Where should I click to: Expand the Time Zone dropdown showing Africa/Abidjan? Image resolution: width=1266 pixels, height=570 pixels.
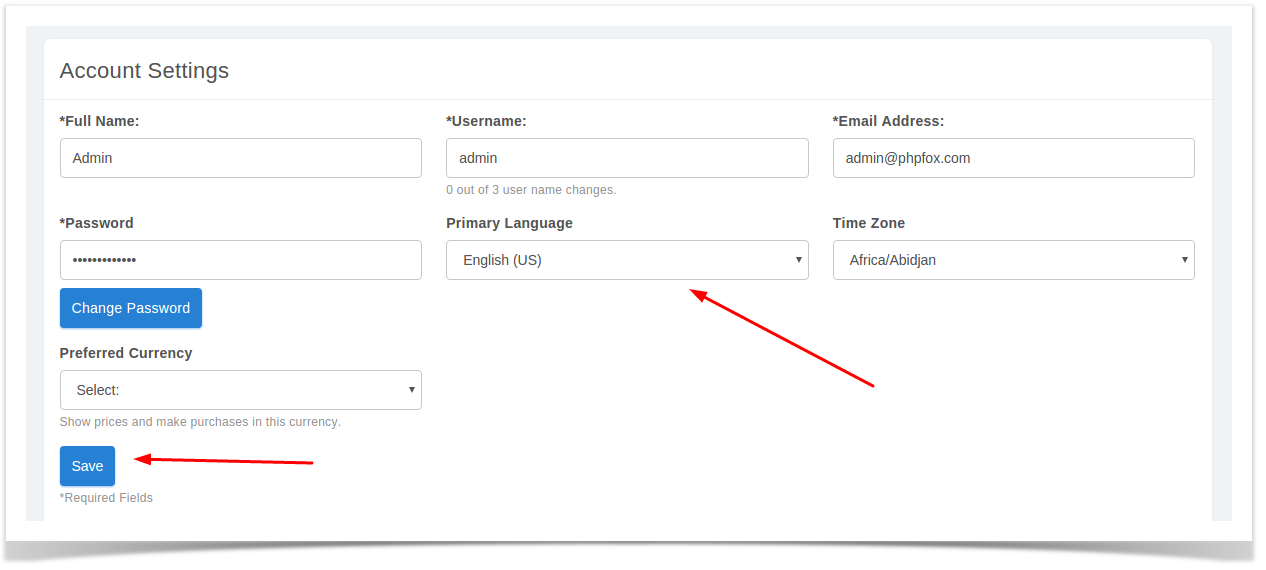[x=1013, y=260]
